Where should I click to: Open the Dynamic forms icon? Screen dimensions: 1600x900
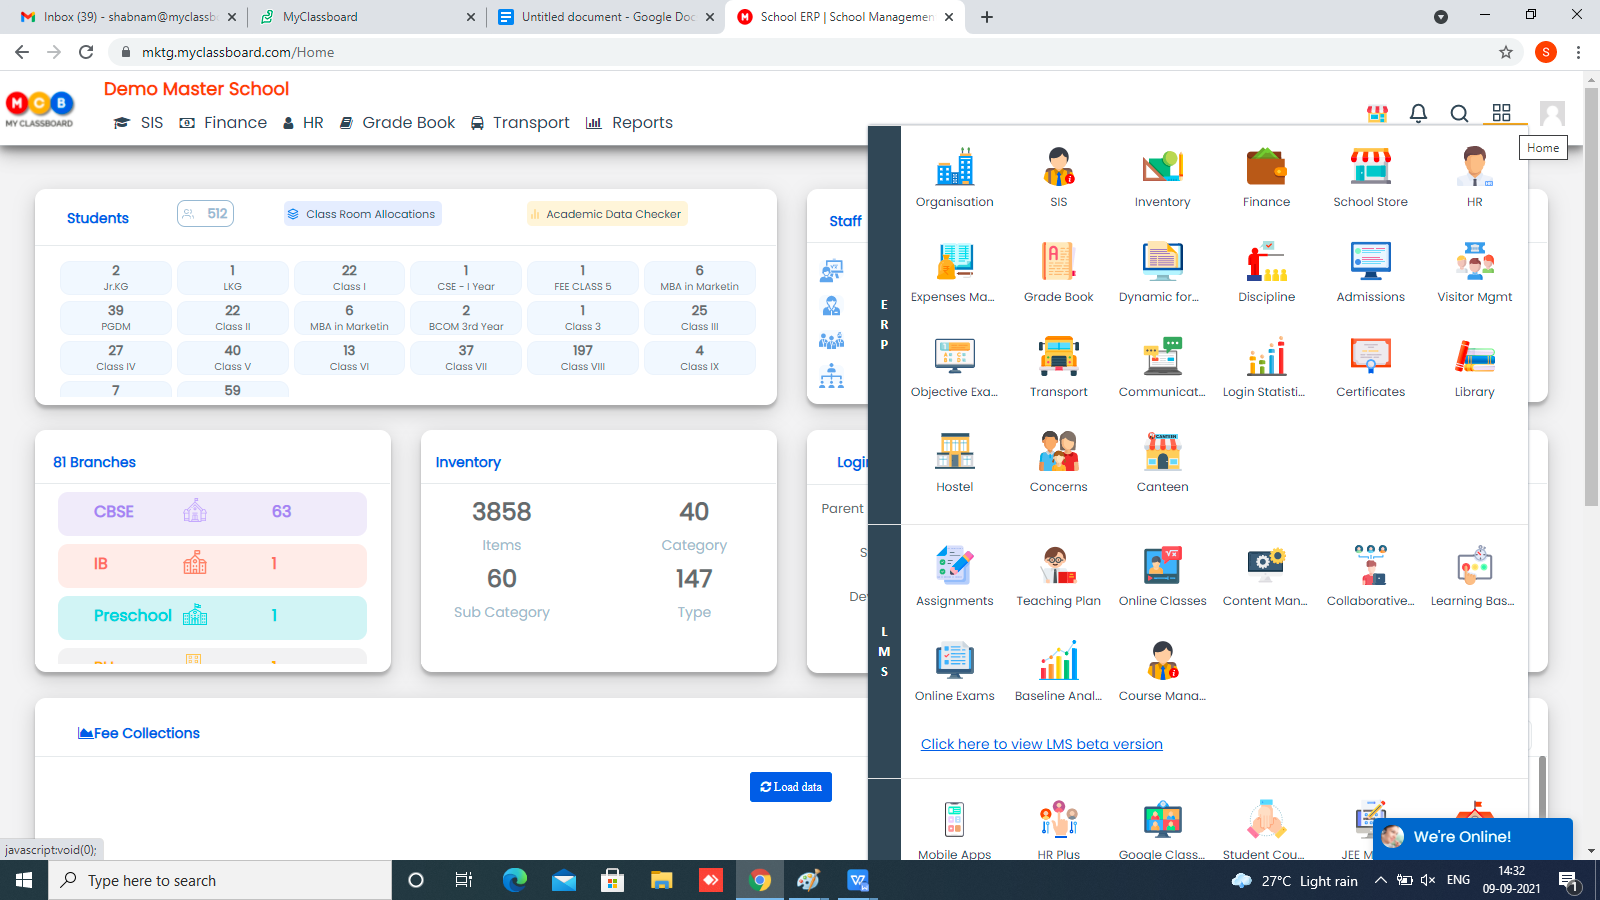point(1162,262)
